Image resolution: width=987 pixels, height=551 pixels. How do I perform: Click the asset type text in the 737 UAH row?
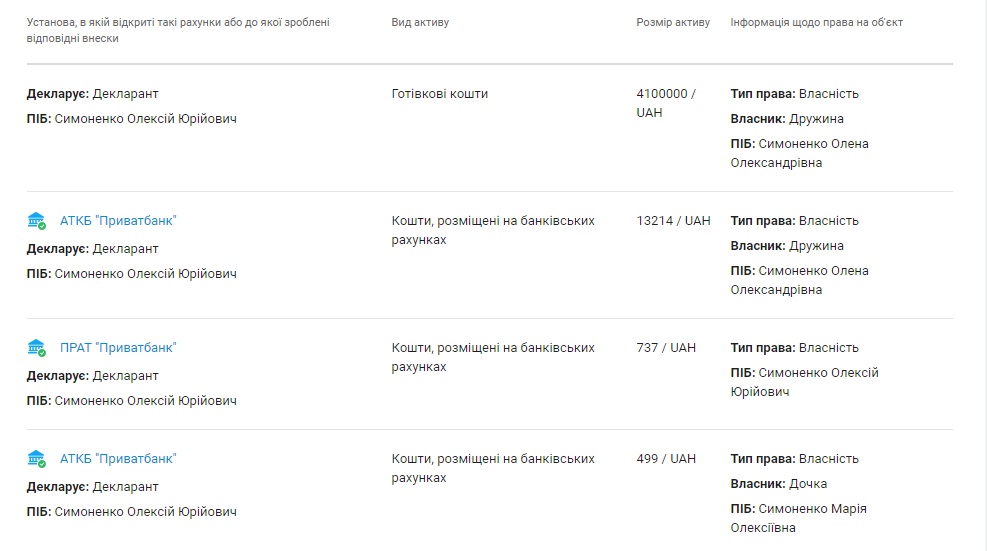click(x=493, y=357)
